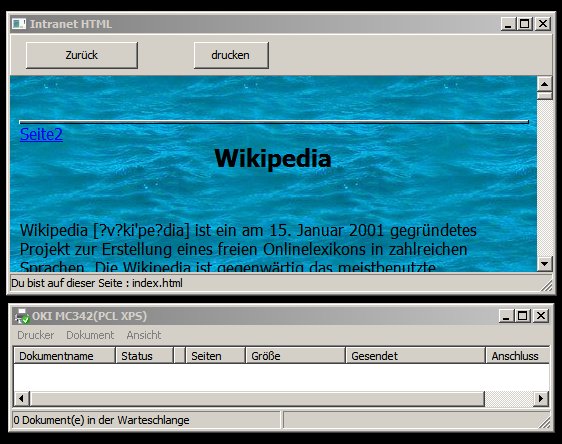Open the Drucker menu
Screen dimensions: 562x444
point(36,335)
